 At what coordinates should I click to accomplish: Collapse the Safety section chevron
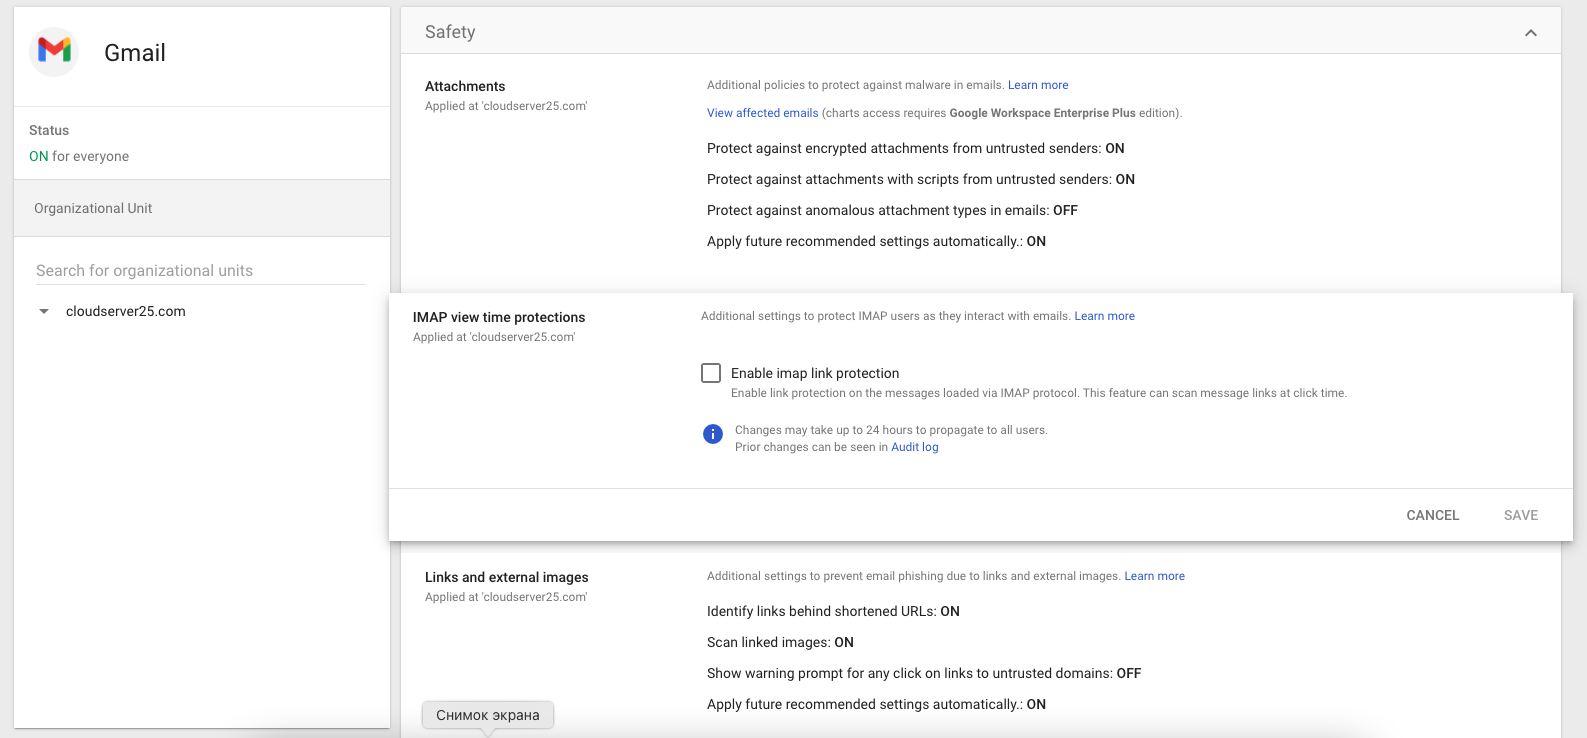click(1530, 33)
